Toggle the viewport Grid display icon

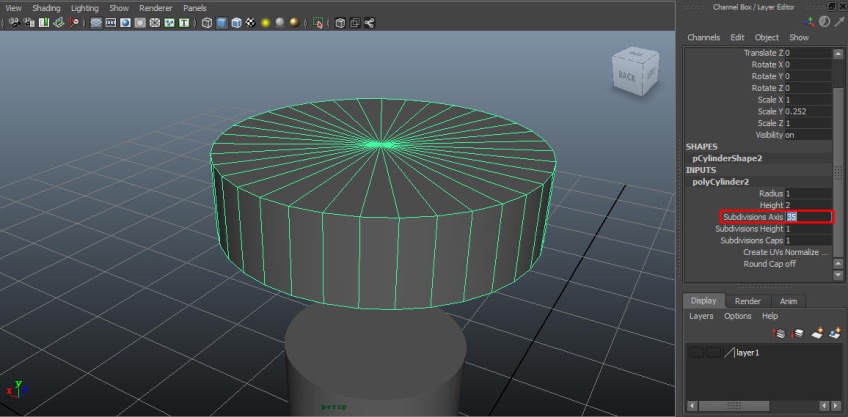click(x=96, y=23)
